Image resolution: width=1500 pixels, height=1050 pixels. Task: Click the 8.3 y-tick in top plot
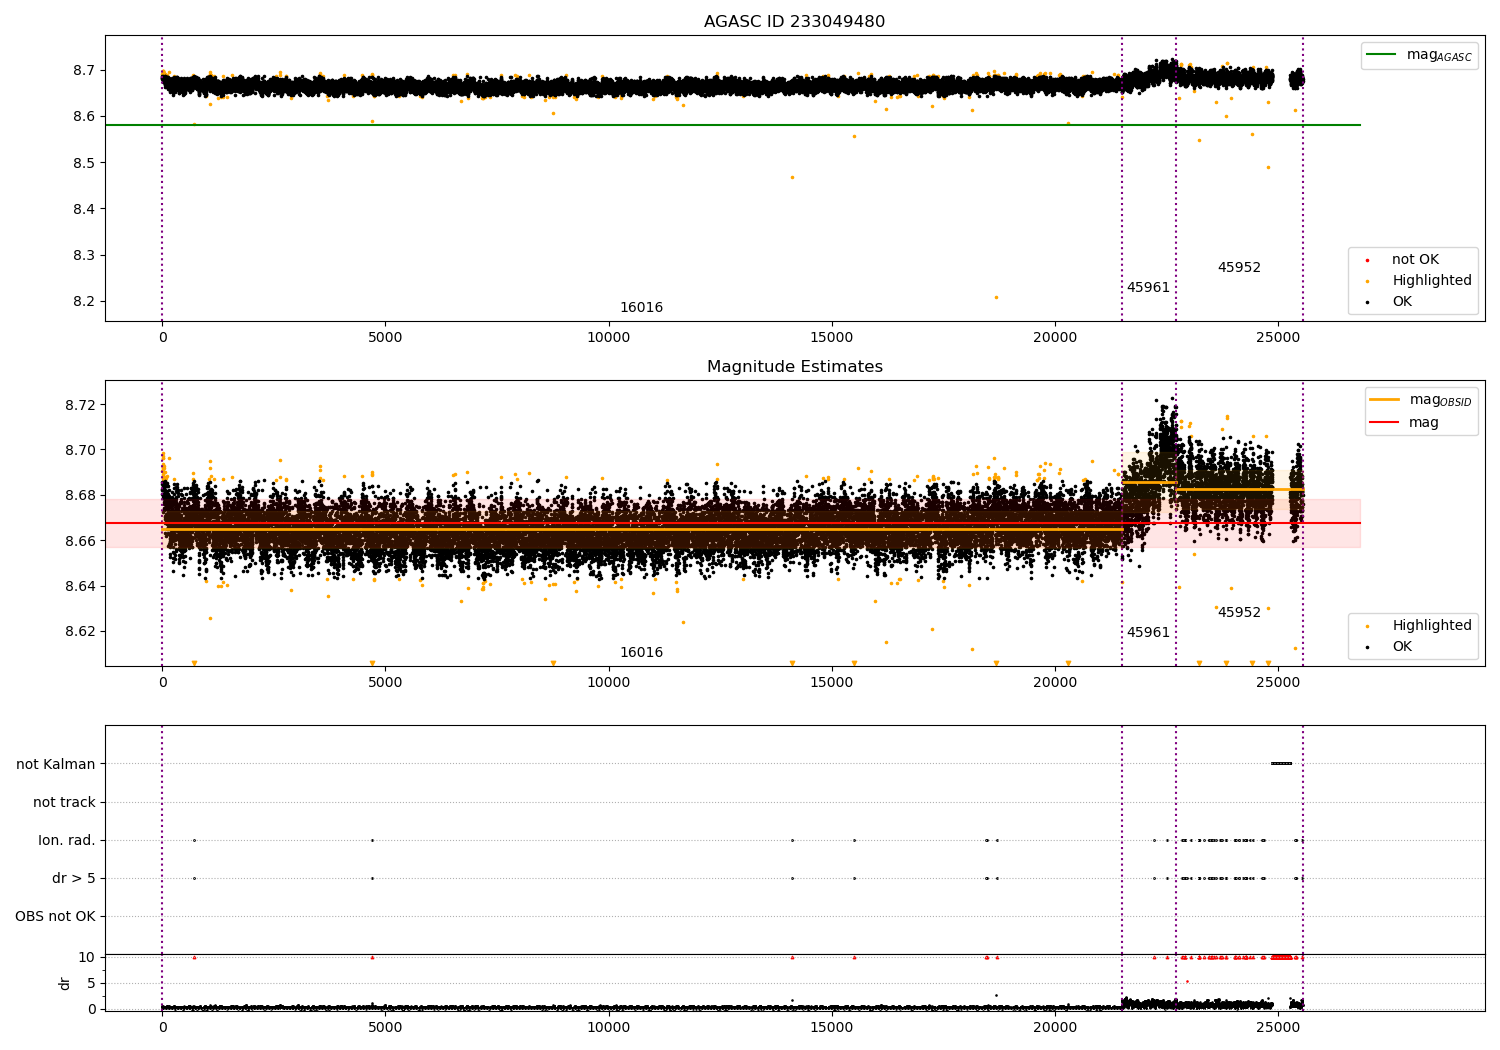point(86,256)
